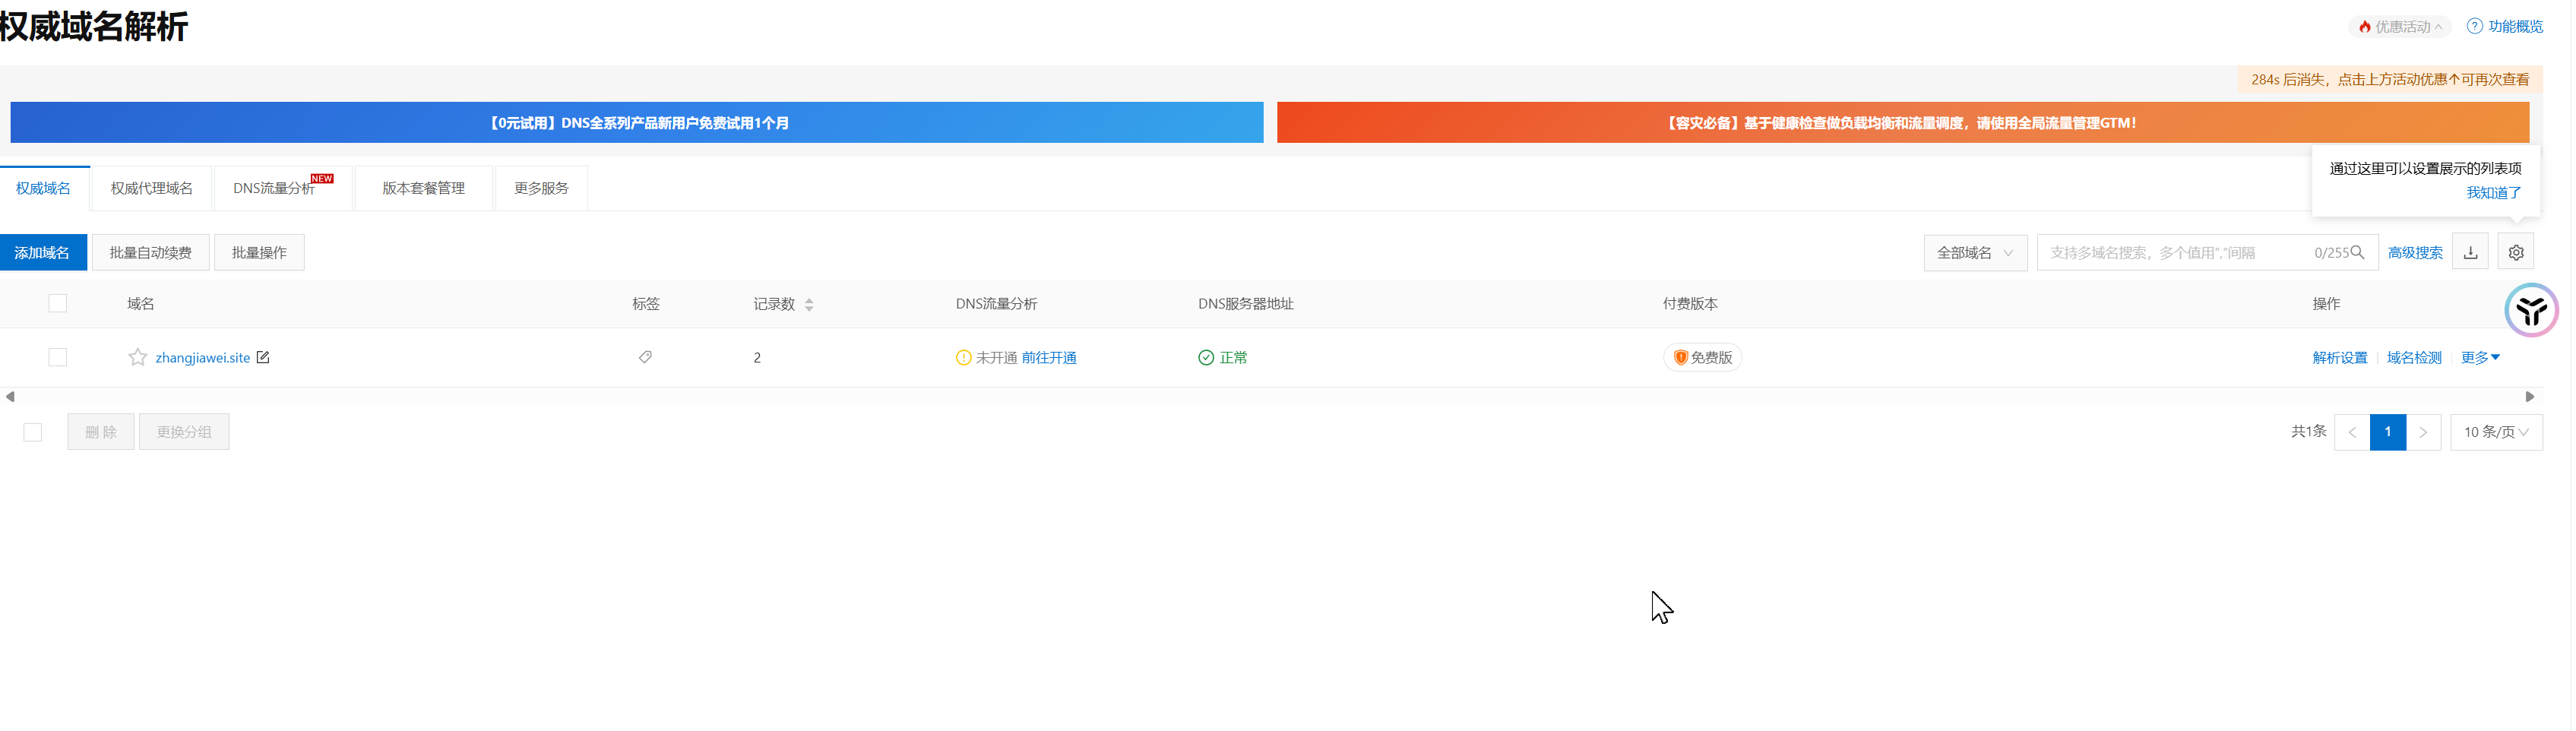Screen dimensions: 2576x731
Task: Click the search magnifier icon
Action: (2357, 253)
